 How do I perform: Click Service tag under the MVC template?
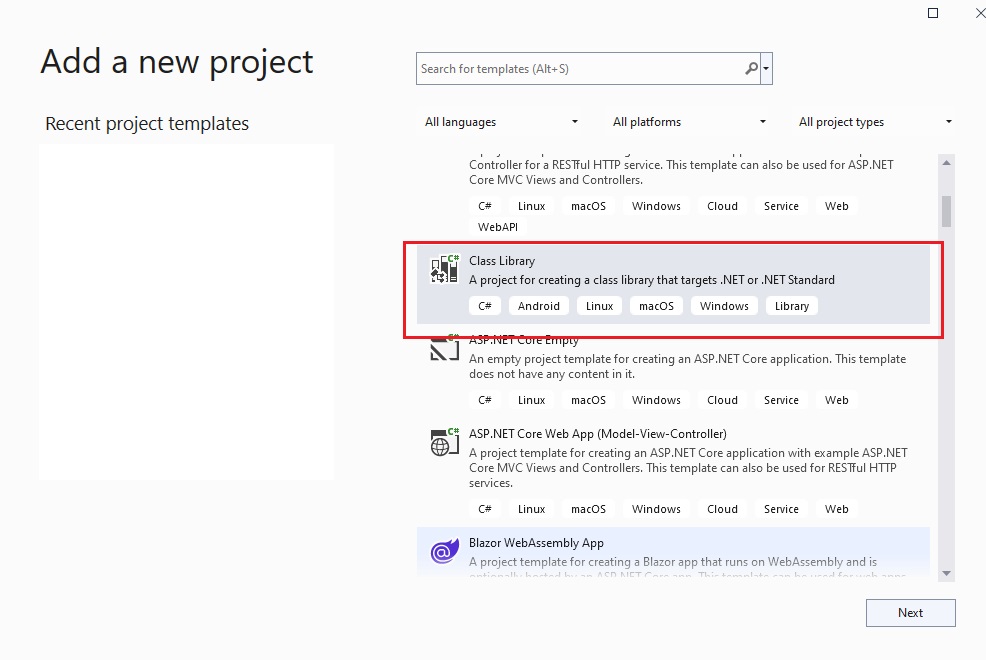click(782, 509)
